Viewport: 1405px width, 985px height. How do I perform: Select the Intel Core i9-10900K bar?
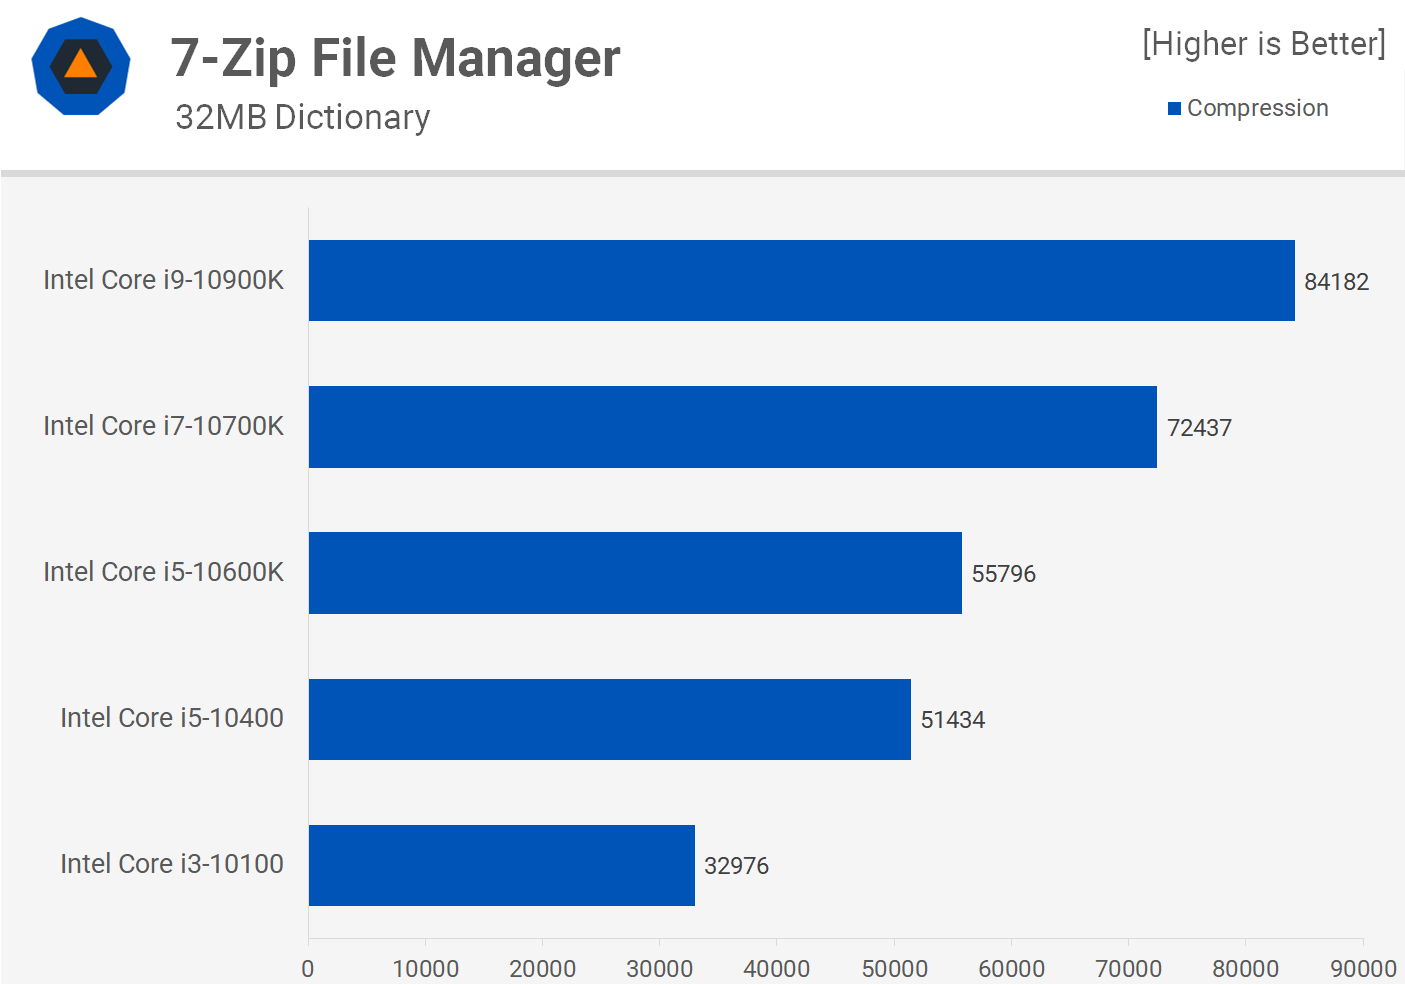801,280
